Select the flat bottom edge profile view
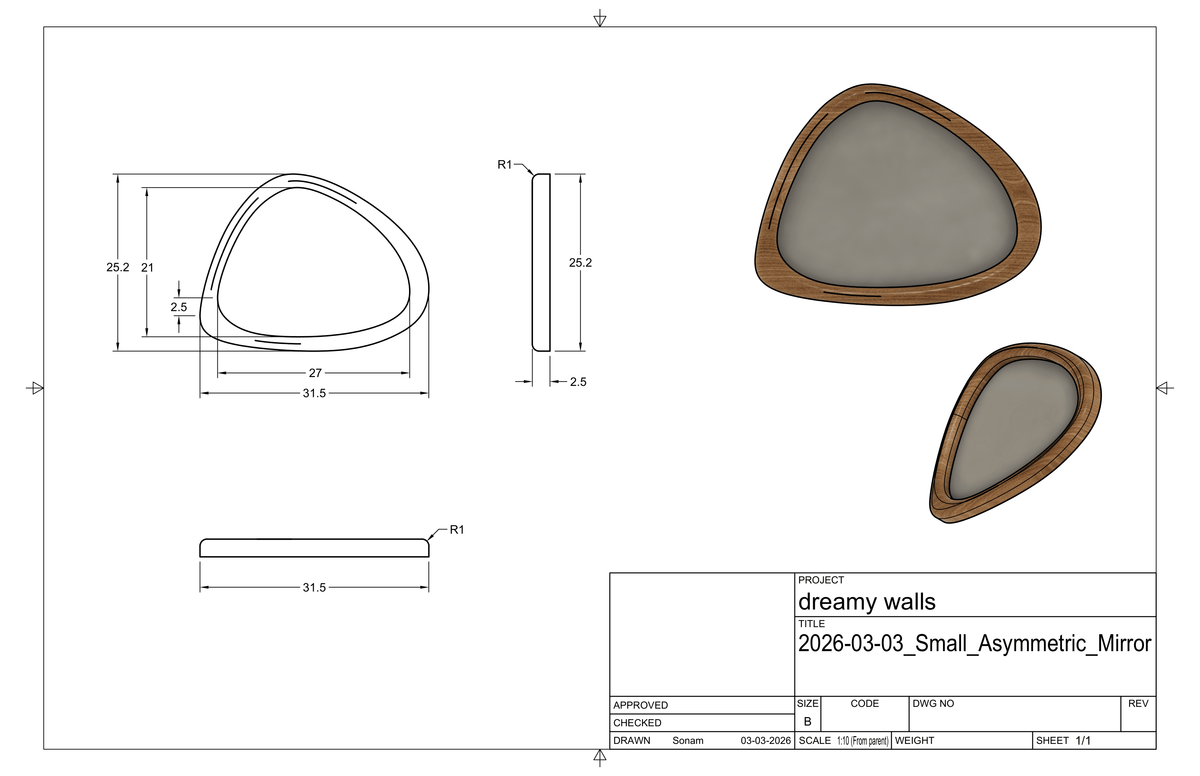The image size is (1200, 776). [x=314, y=548]
